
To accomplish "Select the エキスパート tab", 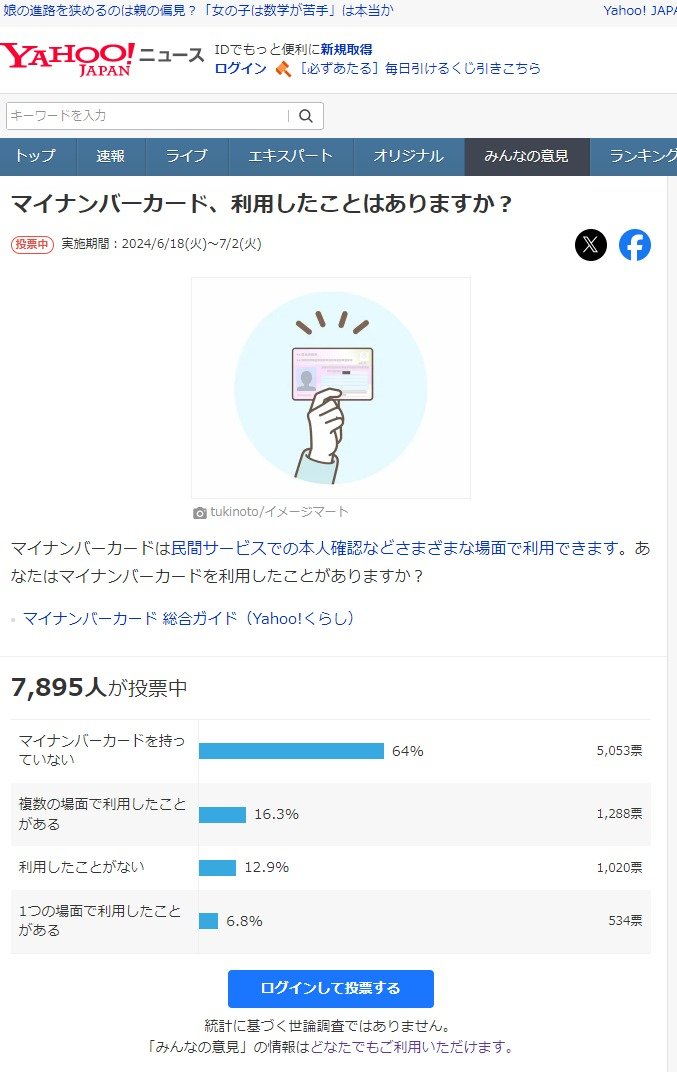I will [x=291, y=157].
